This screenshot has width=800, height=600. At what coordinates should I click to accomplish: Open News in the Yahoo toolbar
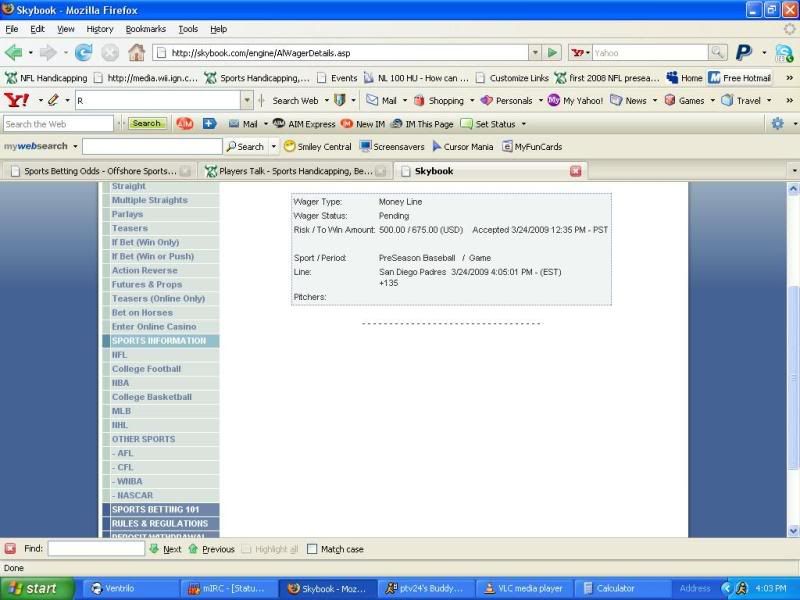click(x=629, y=101)
